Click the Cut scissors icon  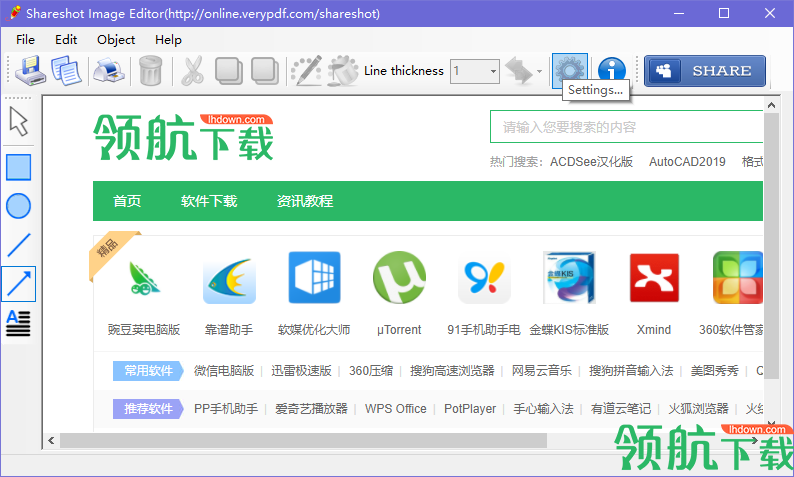click(x=192, y=70)
